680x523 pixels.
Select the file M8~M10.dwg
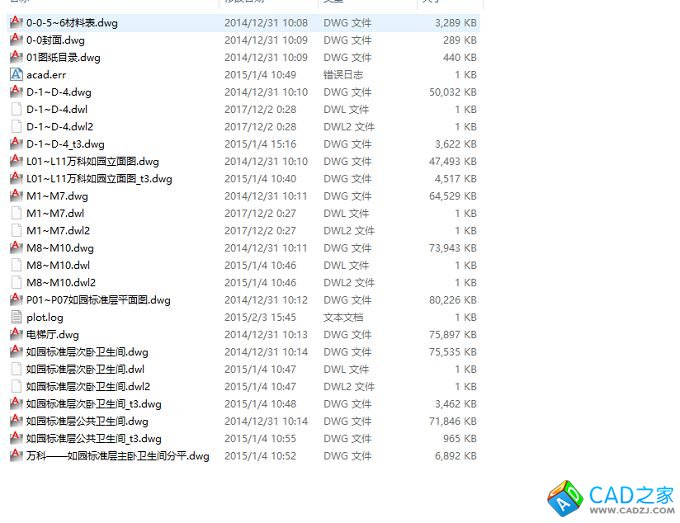tap(60, 248)
